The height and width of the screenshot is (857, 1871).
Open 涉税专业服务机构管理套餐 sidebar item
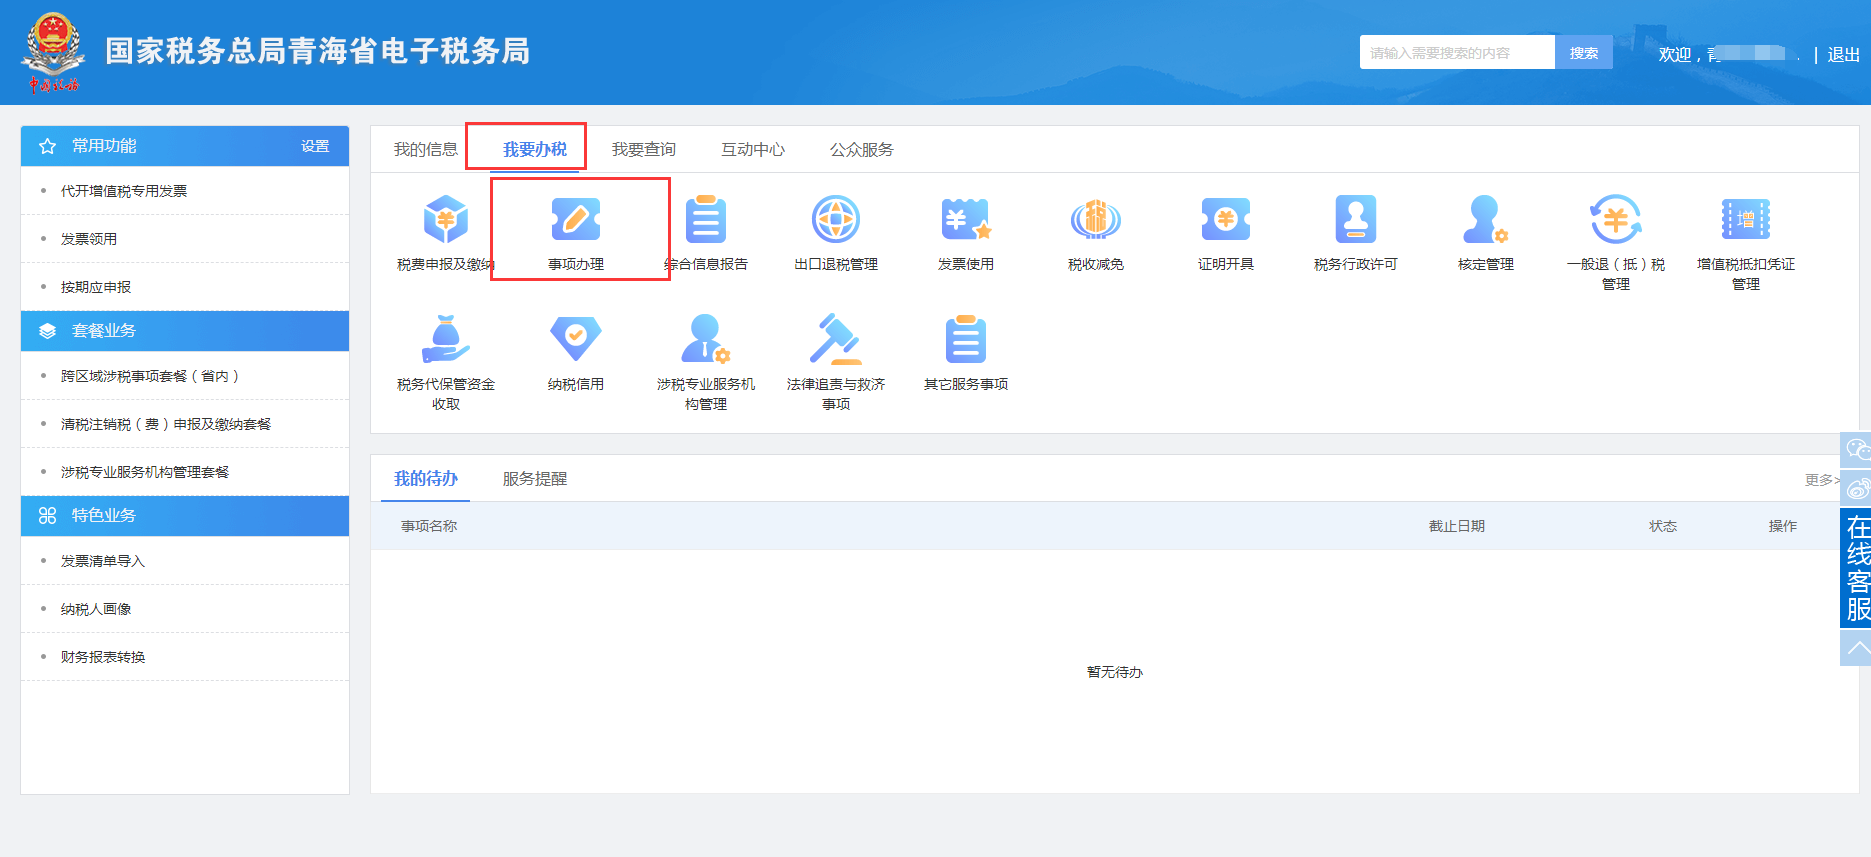[x=145, y=472]
